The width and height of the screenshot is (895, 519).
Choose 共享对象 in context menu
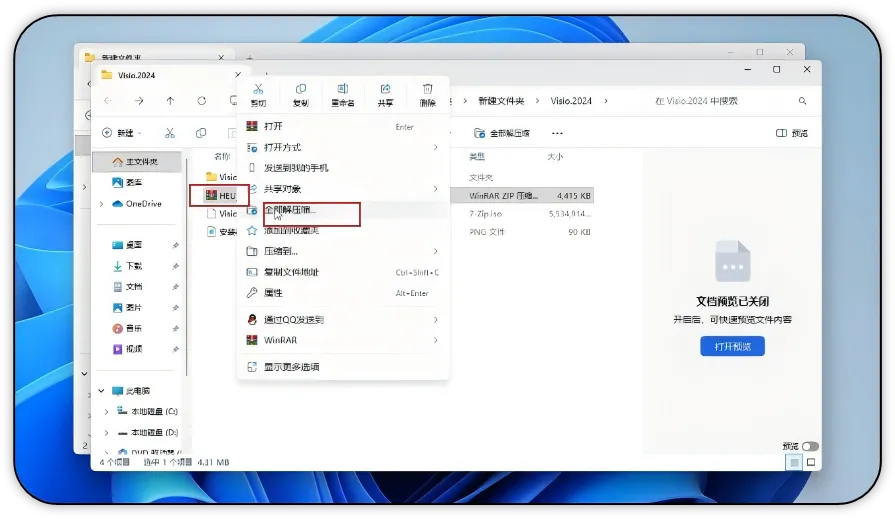click(x=342, y=189)
